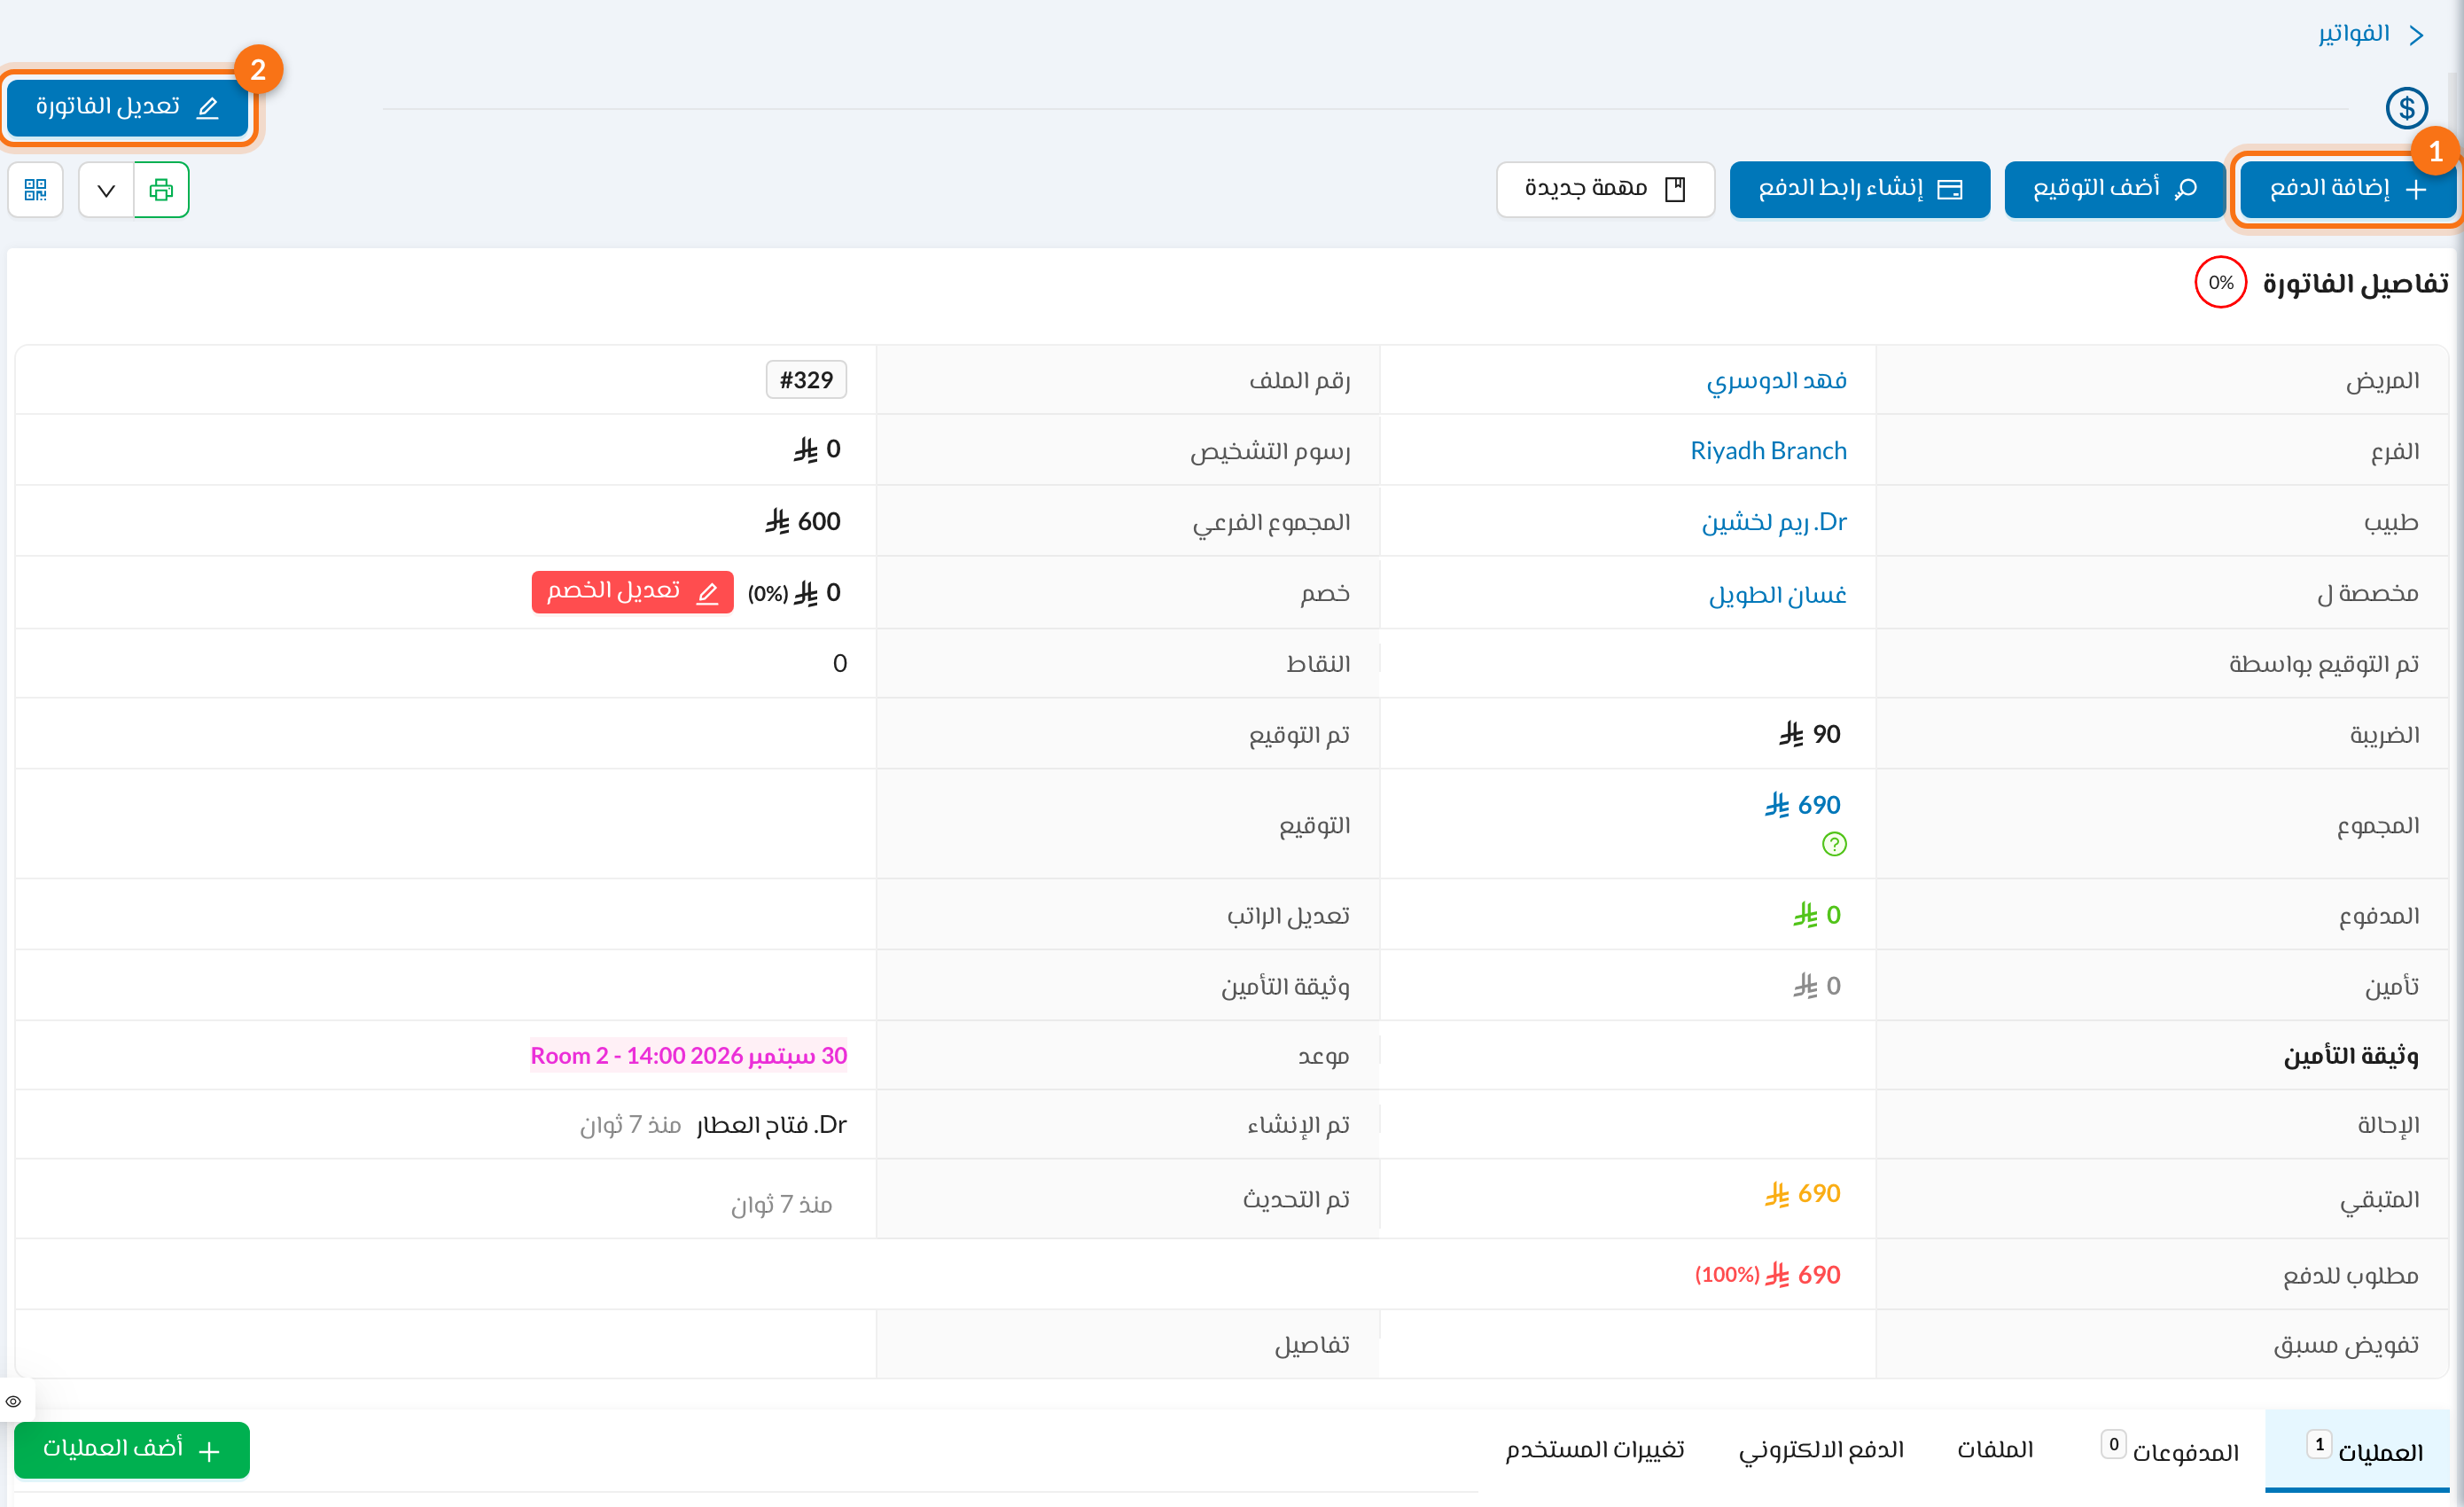Open the appointment 30 سبتمبر 2026 Room 2 link
This screenshot has width=2464, height=1507.
tap(688, 1055)
